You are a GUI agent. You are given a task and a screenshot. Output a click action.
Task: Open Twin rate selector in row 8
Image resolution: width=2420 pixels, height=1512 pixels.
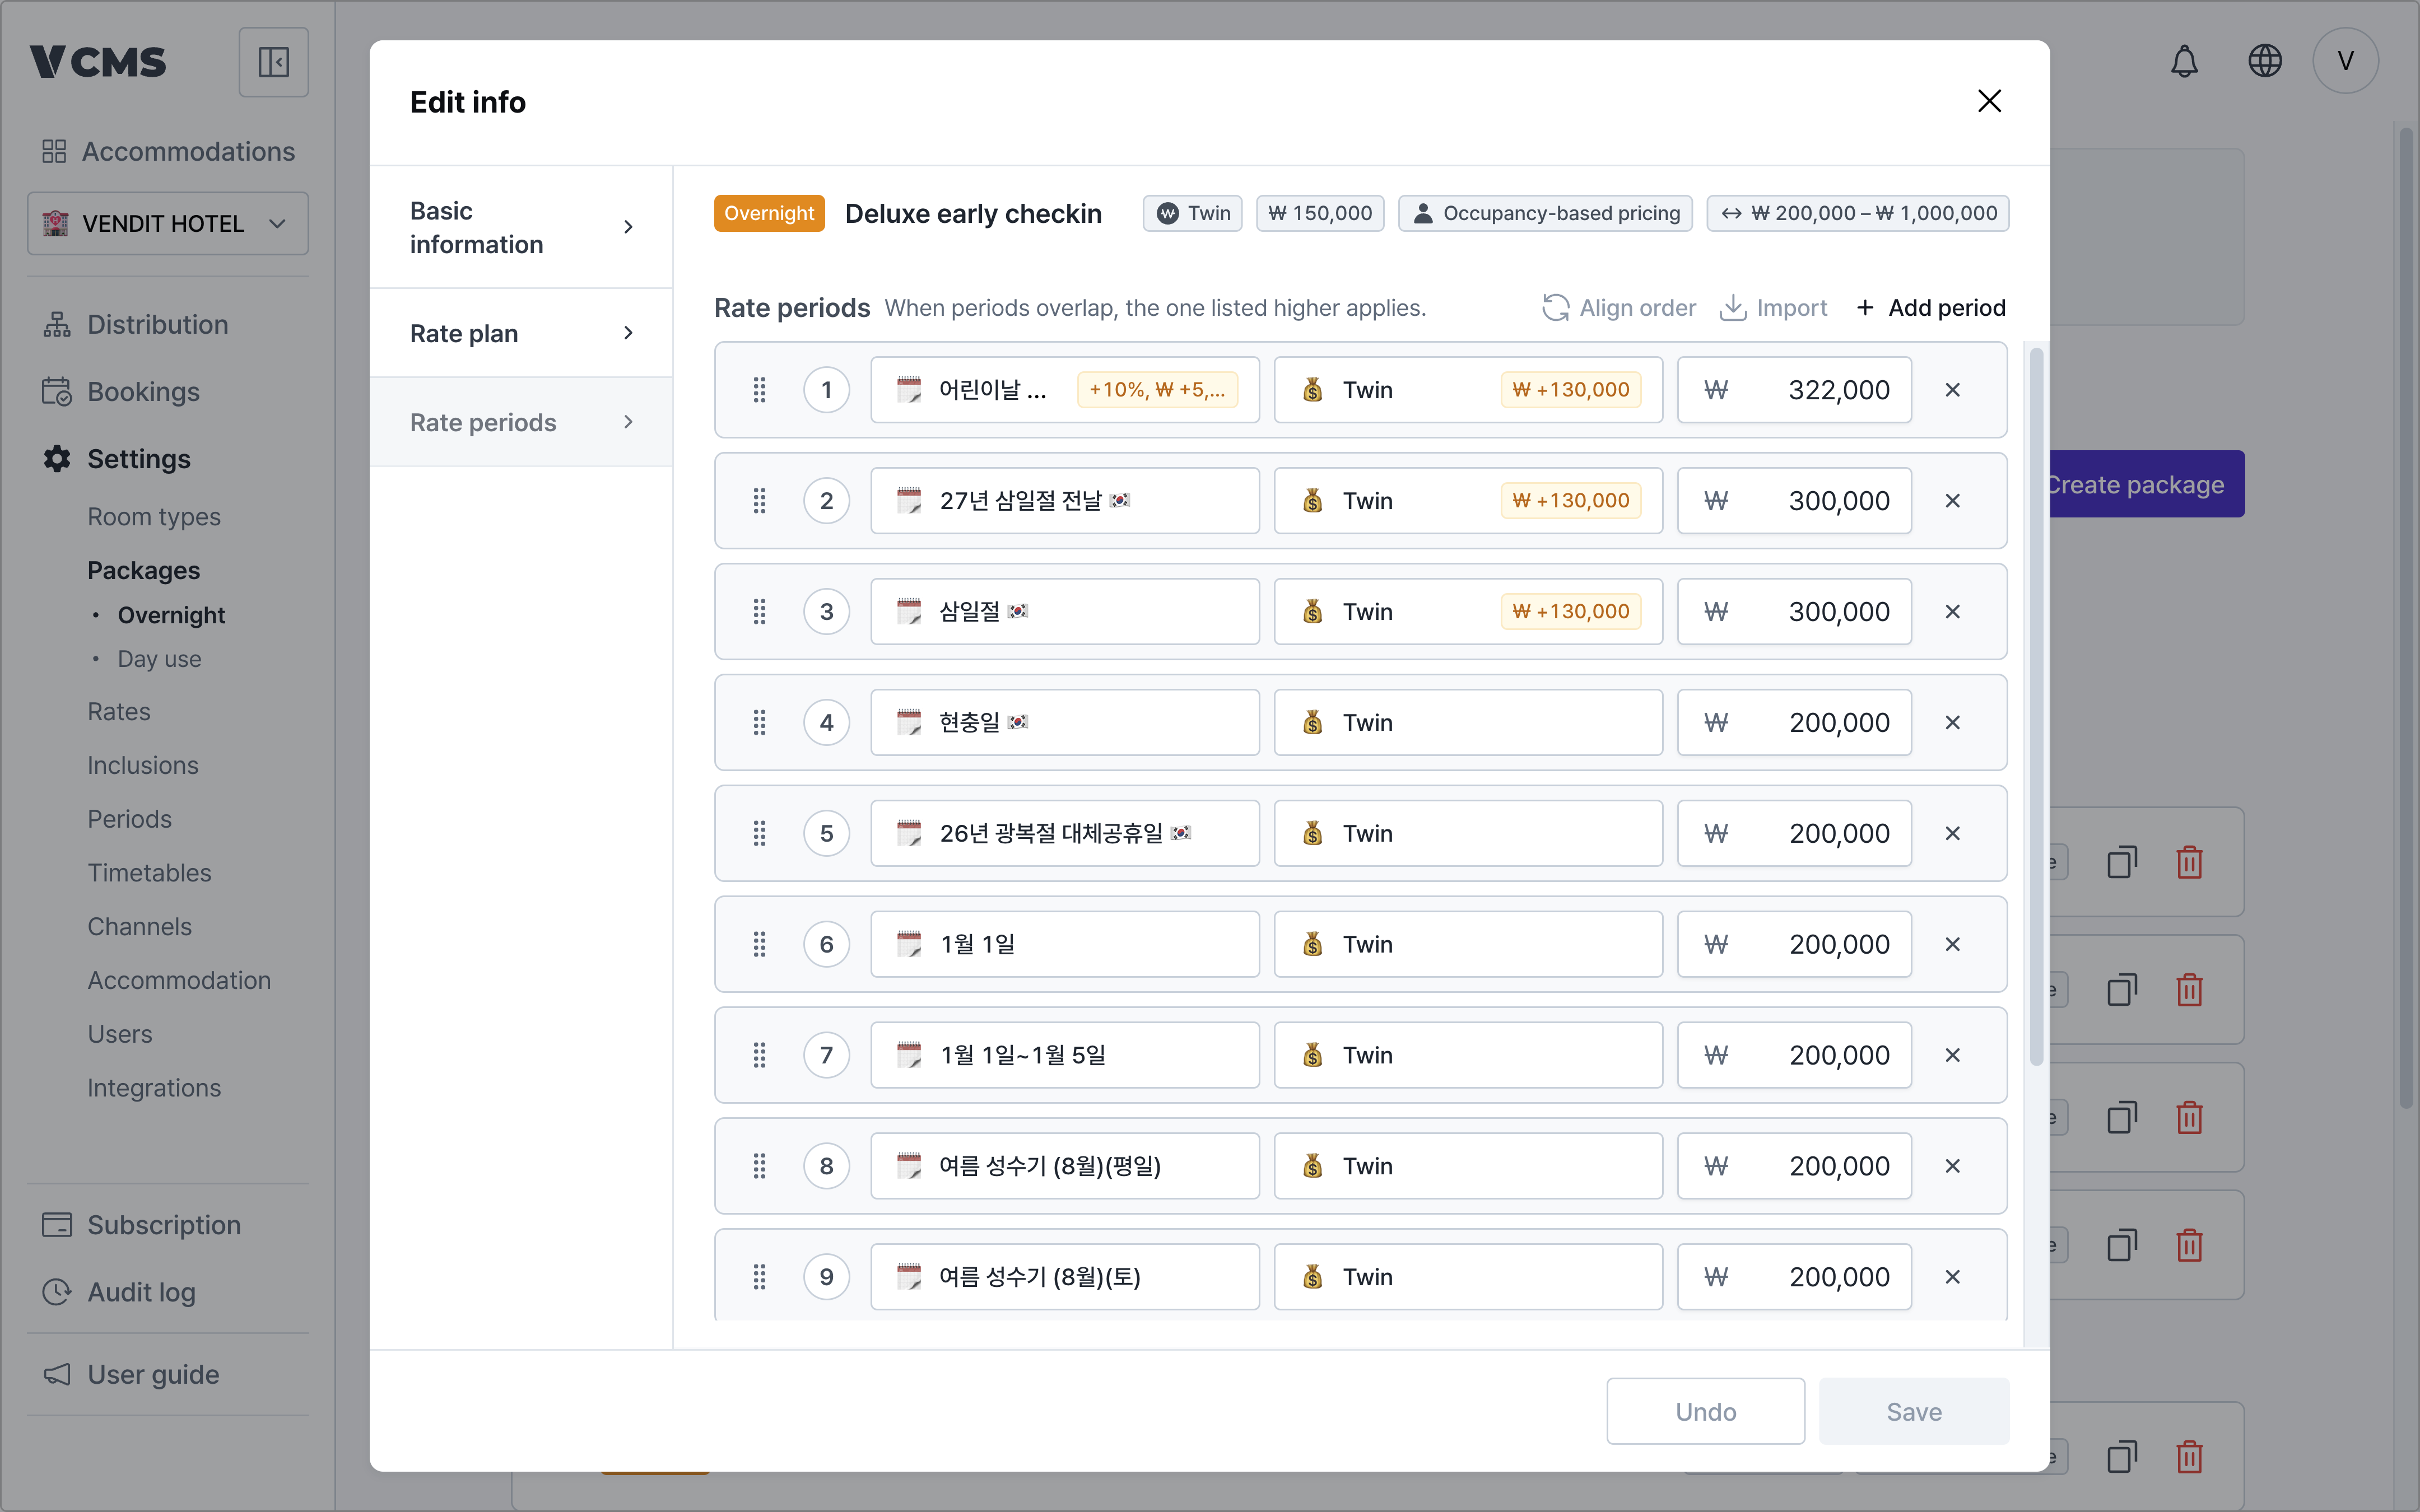tap(1468, 1166)
